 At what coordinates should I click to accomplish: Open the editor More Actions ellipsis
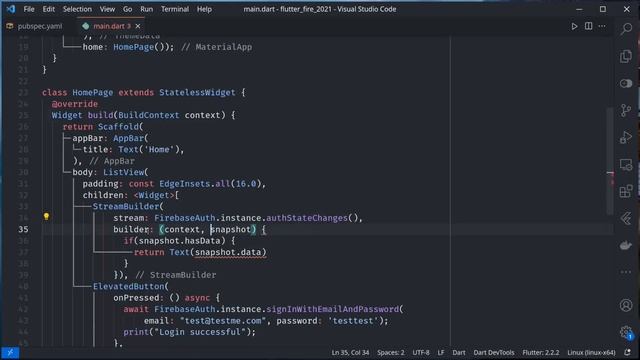[x=602, y=26]
